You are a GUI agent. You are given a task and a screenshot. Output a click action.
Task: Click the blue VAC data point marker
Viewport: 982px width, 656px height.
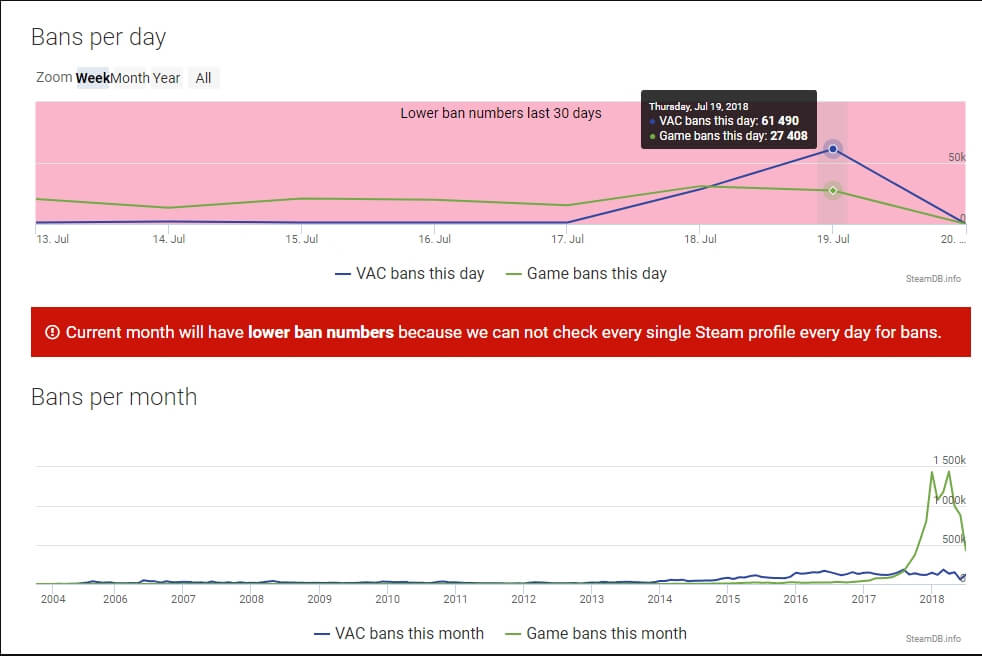pos(833,149)
